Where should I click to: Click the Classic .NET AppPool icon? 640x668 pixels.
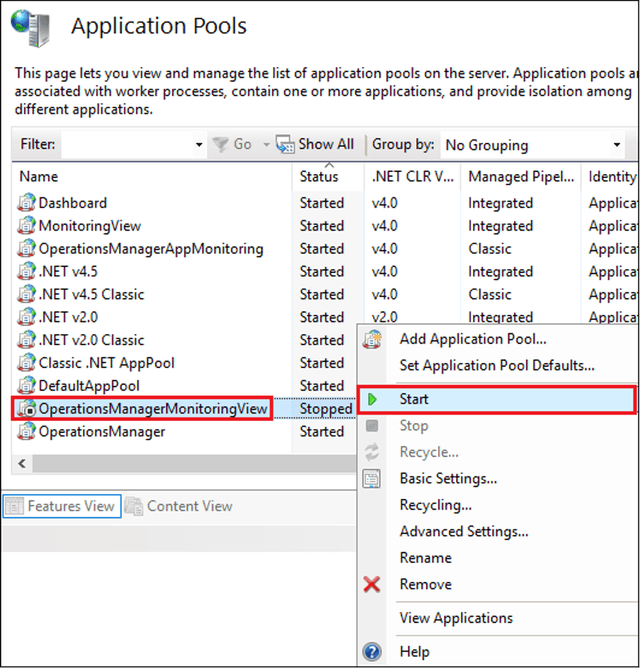[26, 363]
